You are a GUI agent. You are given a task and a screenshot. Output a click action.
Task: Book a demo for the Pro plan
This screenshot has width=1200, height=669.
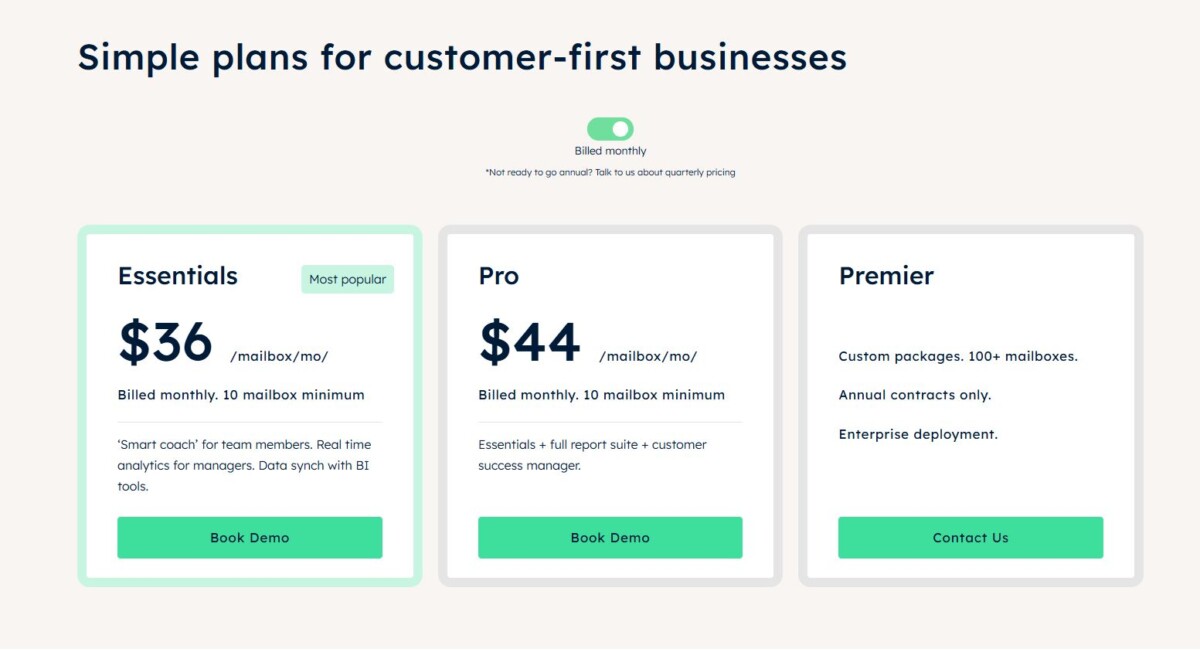610,537
